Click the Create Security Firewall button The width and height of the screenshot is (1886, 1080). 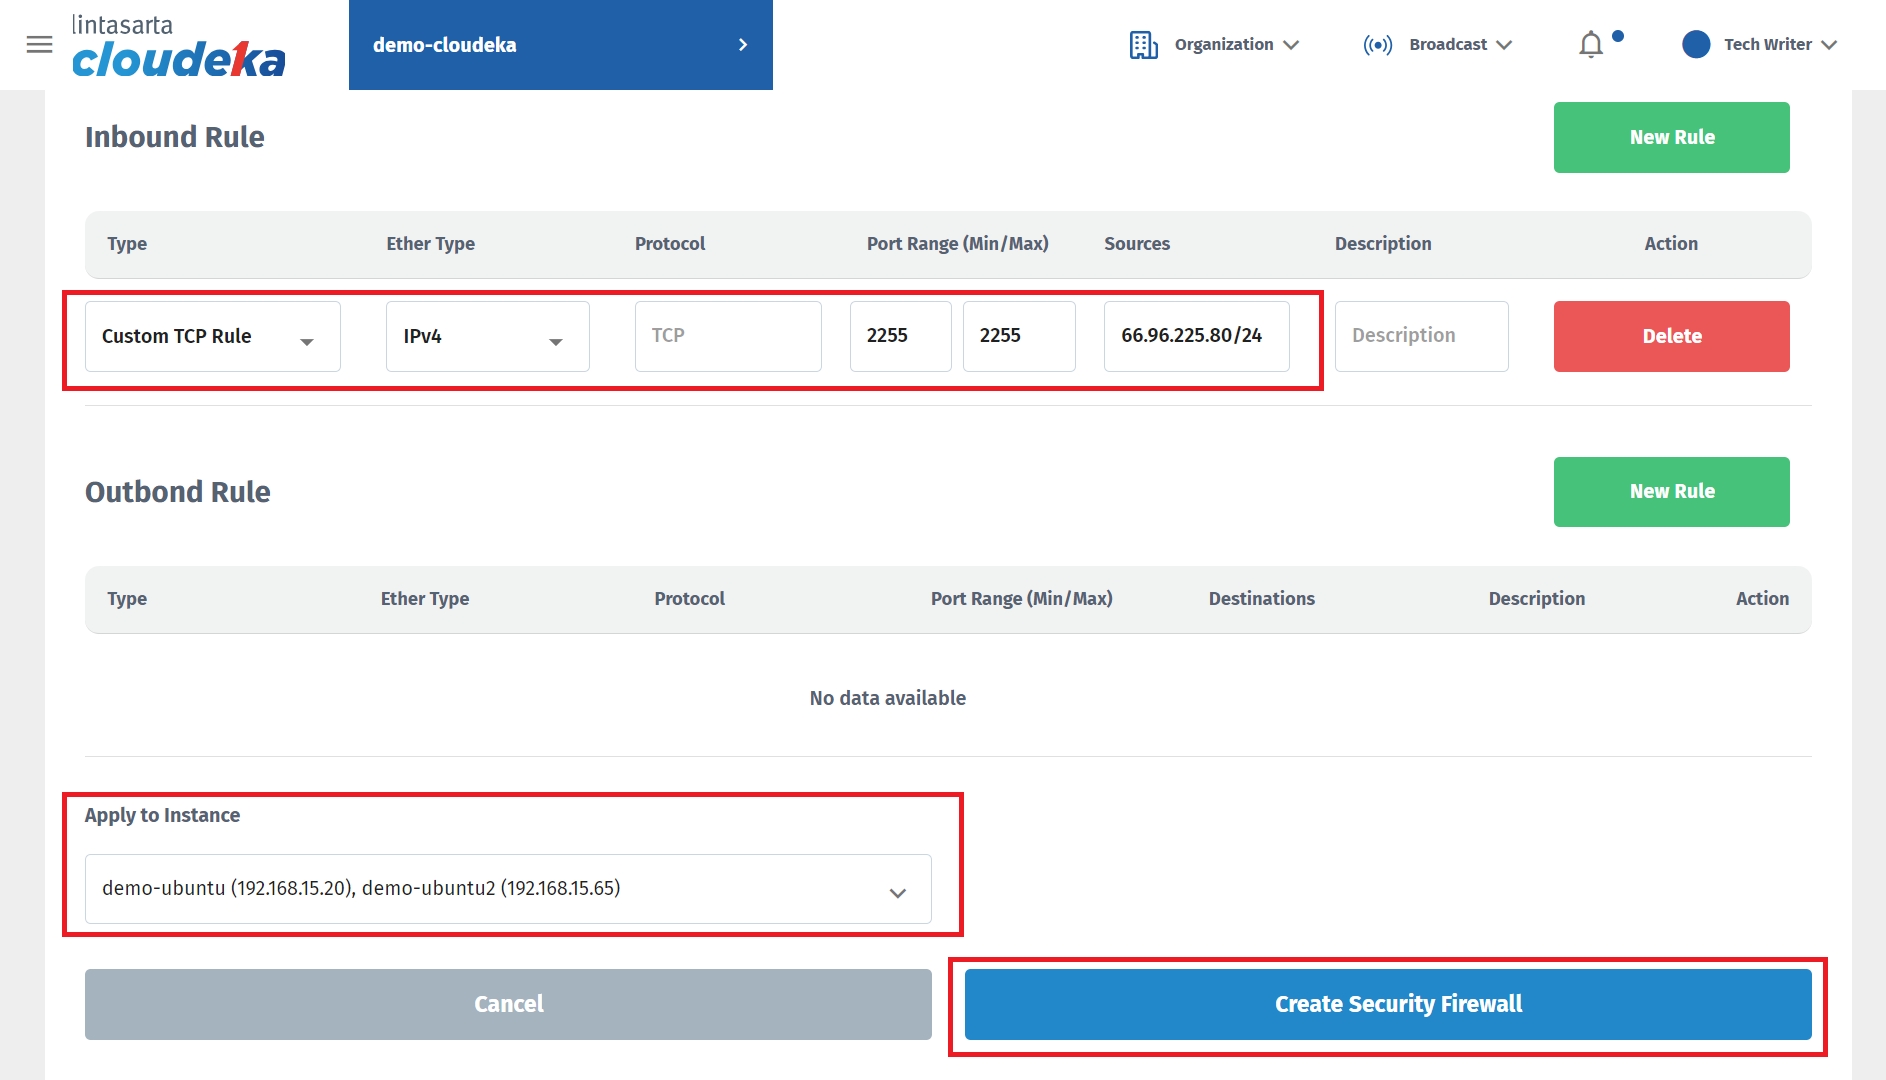[x=1387, y=1004]
